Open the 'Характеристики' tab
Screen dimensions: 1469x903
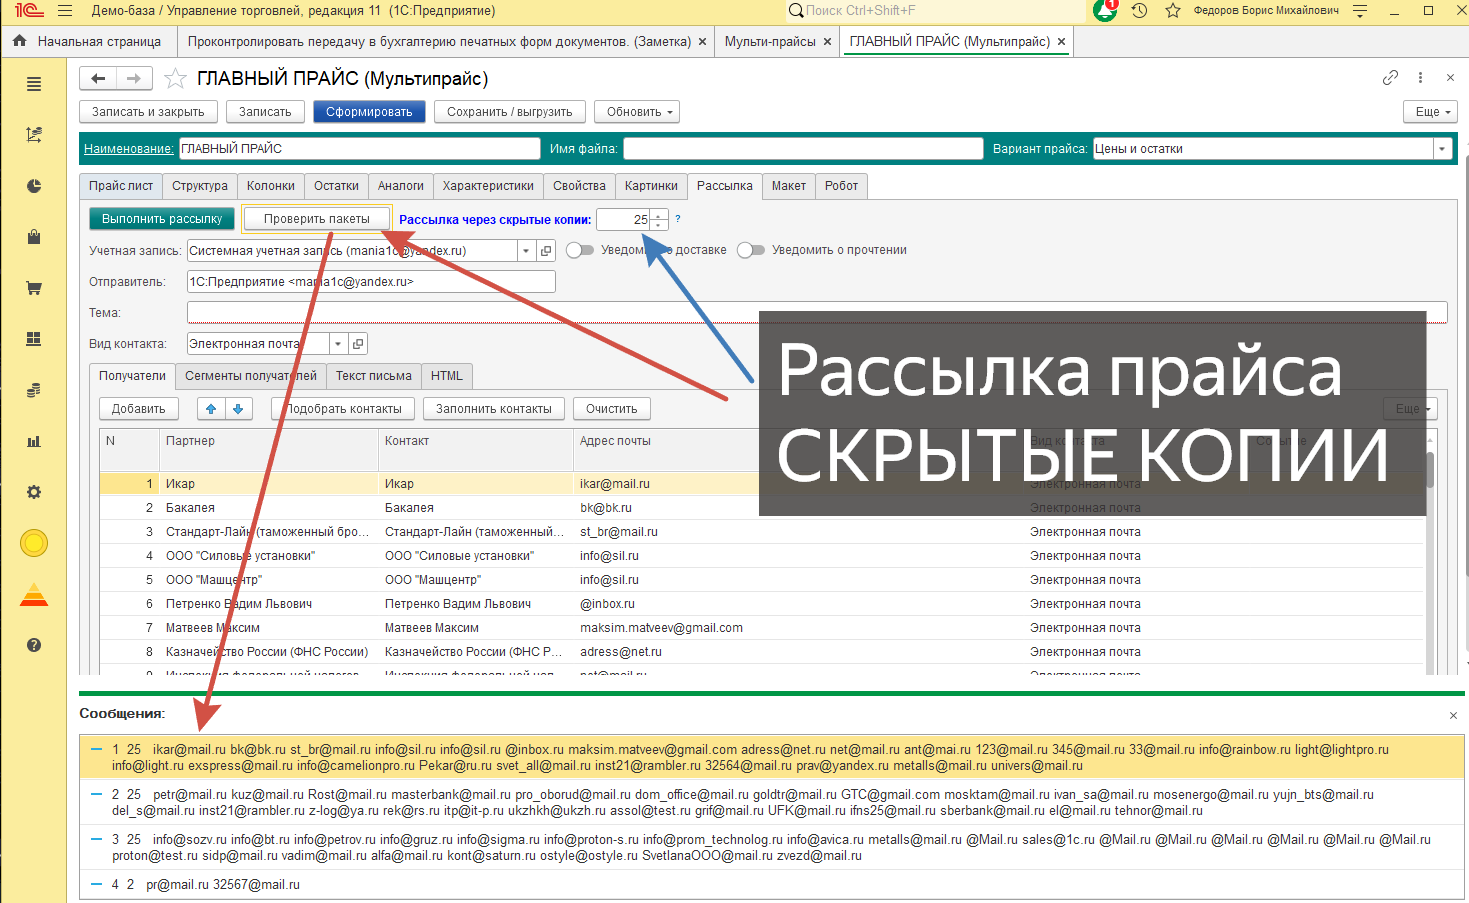click(x=488, y=186)
